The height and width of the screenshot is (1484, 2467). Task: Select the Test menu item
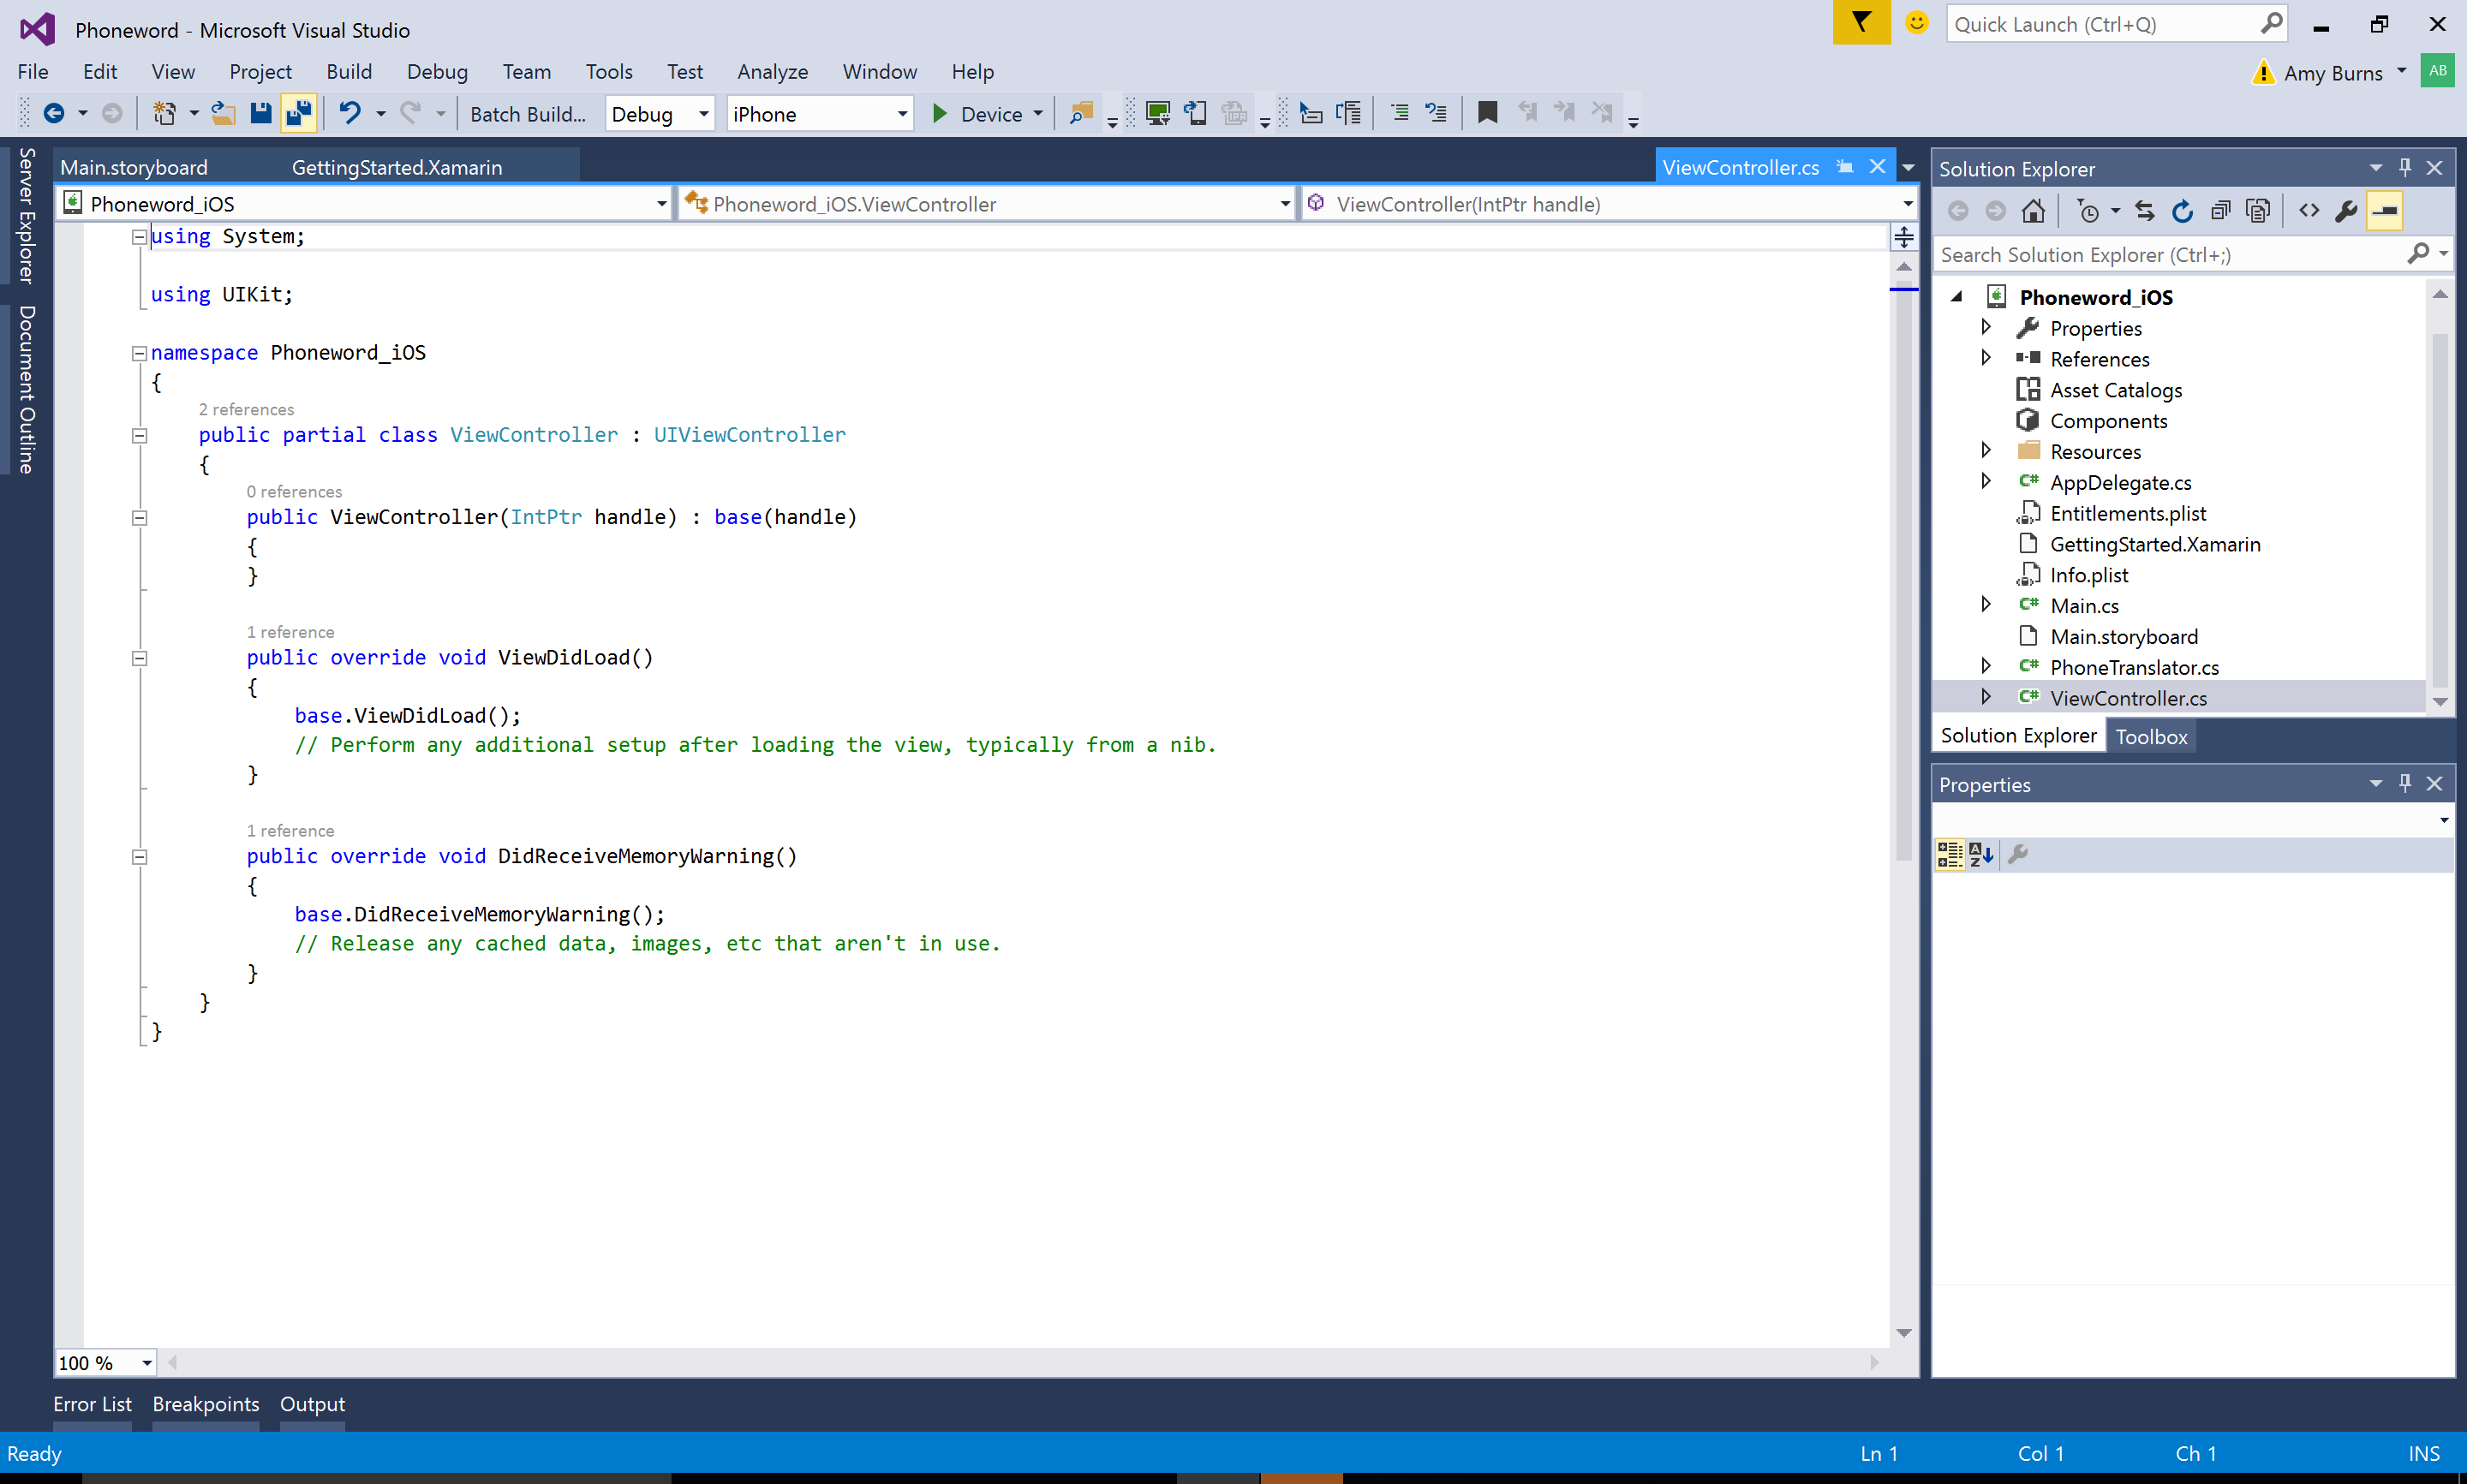tap(684, 70)
